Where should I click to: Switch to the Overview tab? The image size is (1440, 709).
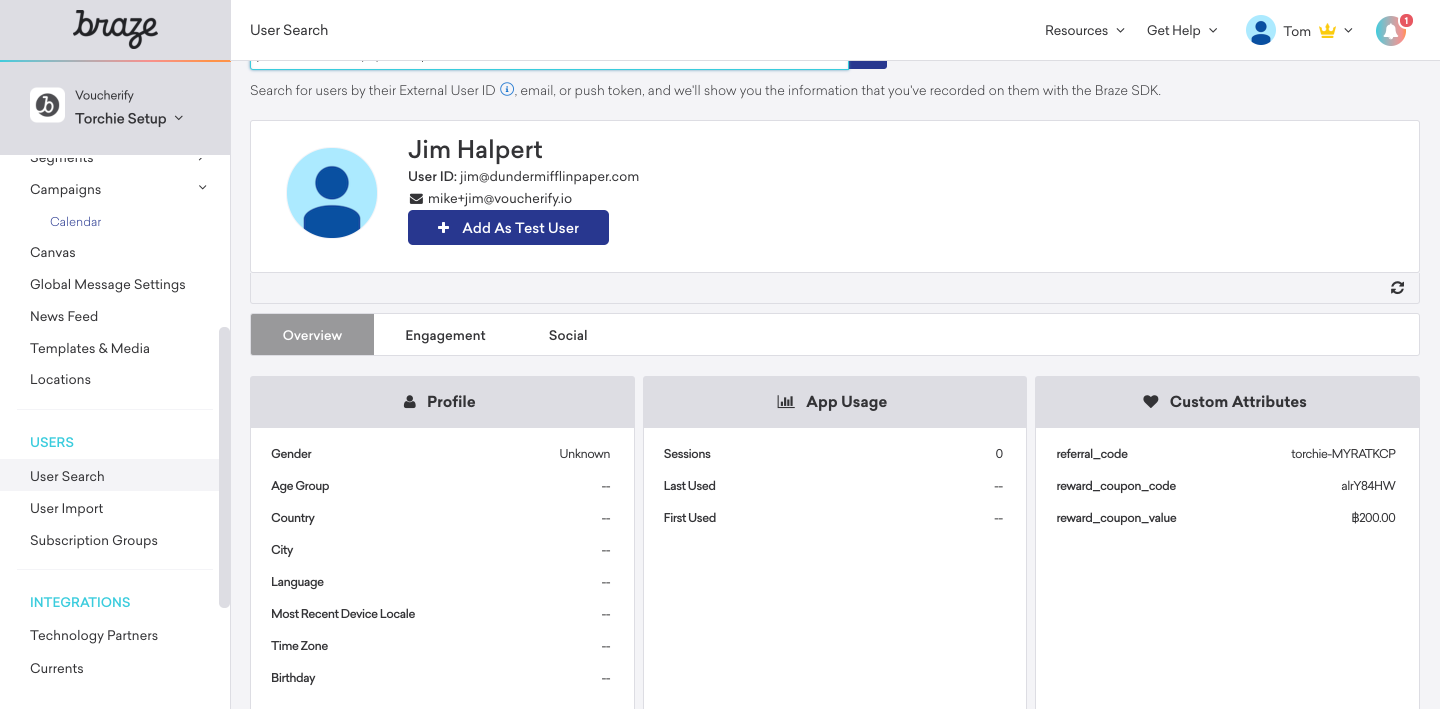pos(312,335)
